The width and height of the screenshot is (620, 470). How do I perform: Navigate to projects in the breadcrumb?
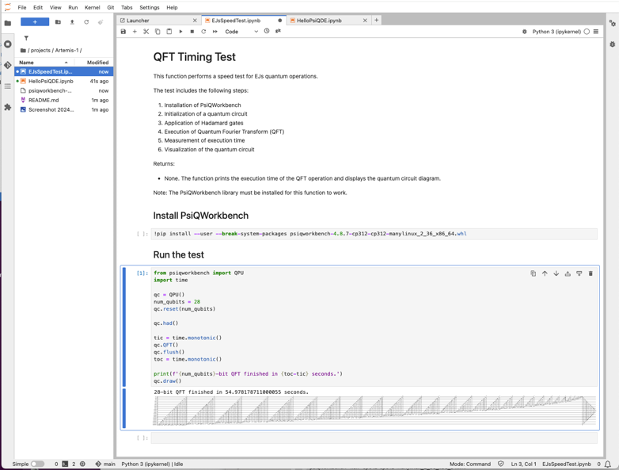tap(40, 50)
